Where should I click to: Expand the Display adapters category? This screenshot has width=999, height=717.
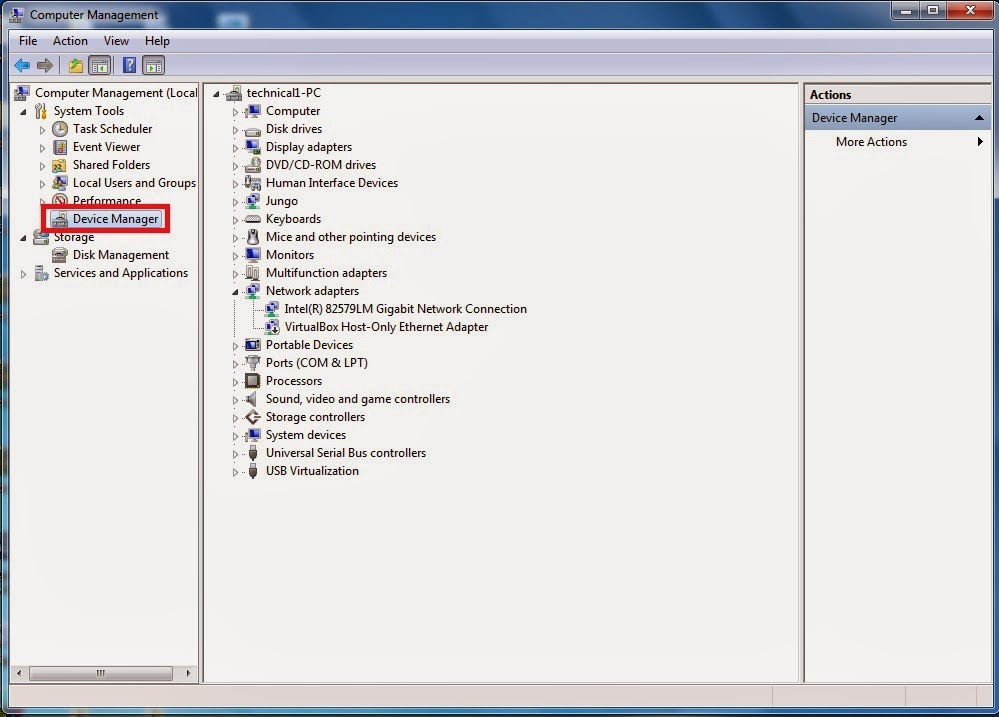click(x=235, y=148)
